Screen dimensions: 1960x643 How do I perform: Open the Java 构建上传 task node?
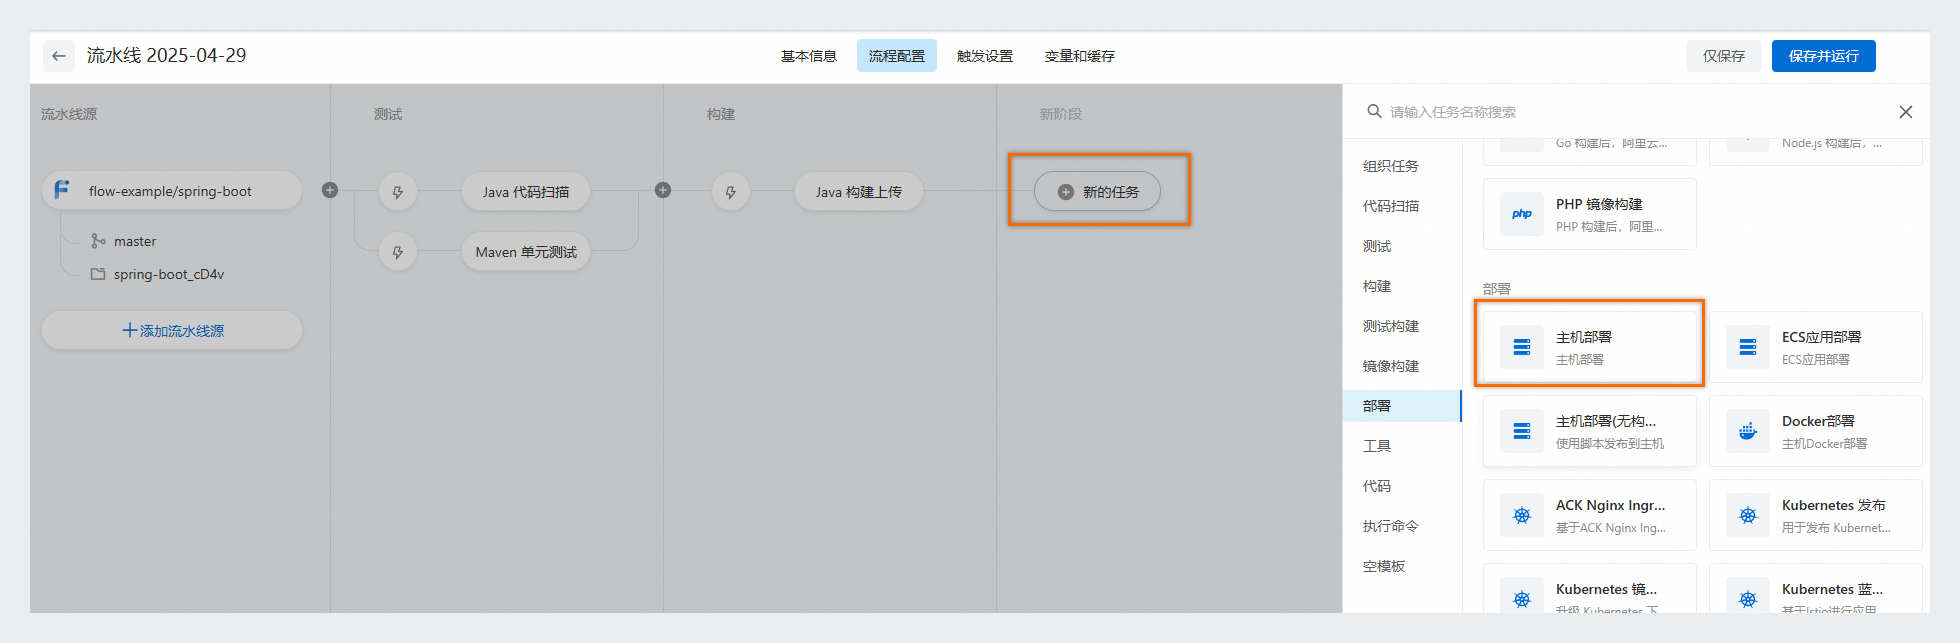[x=859, y=191]
